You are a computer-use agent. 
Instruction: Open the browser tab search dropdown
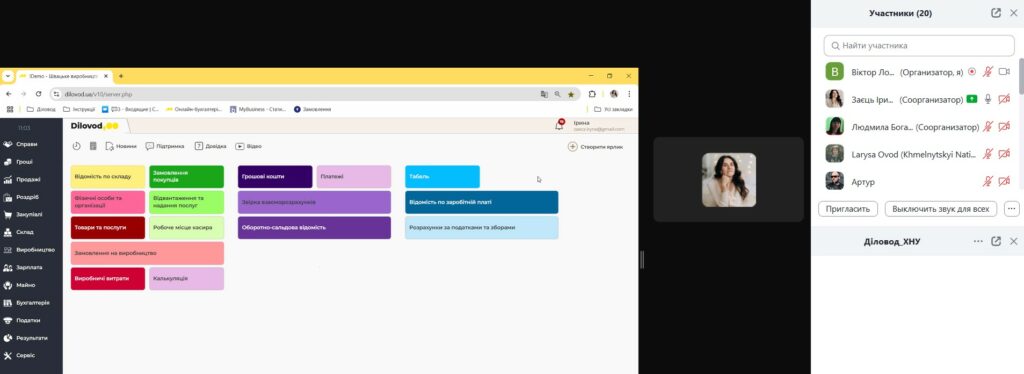point(8,76)
